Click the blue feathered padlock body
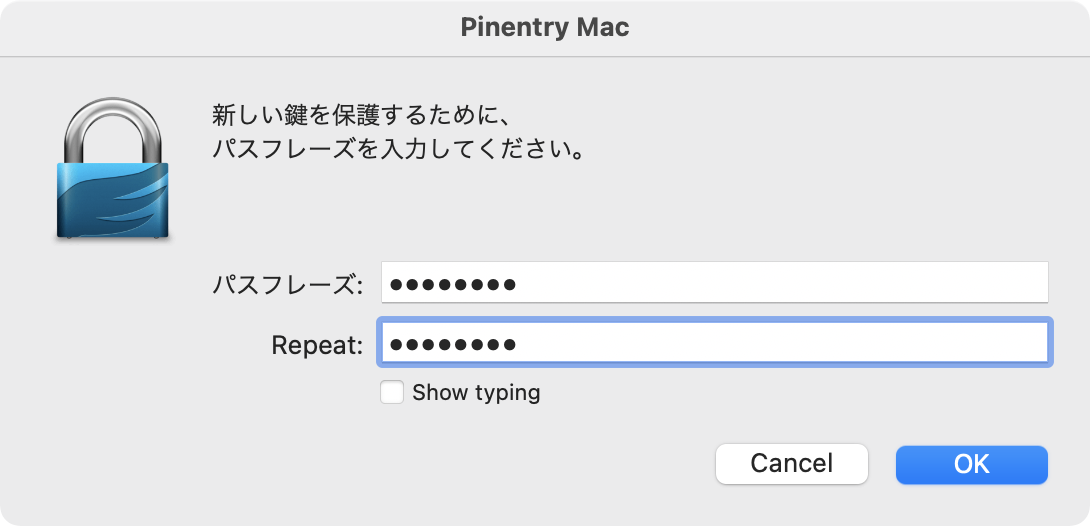 click(x=113, y=202)
